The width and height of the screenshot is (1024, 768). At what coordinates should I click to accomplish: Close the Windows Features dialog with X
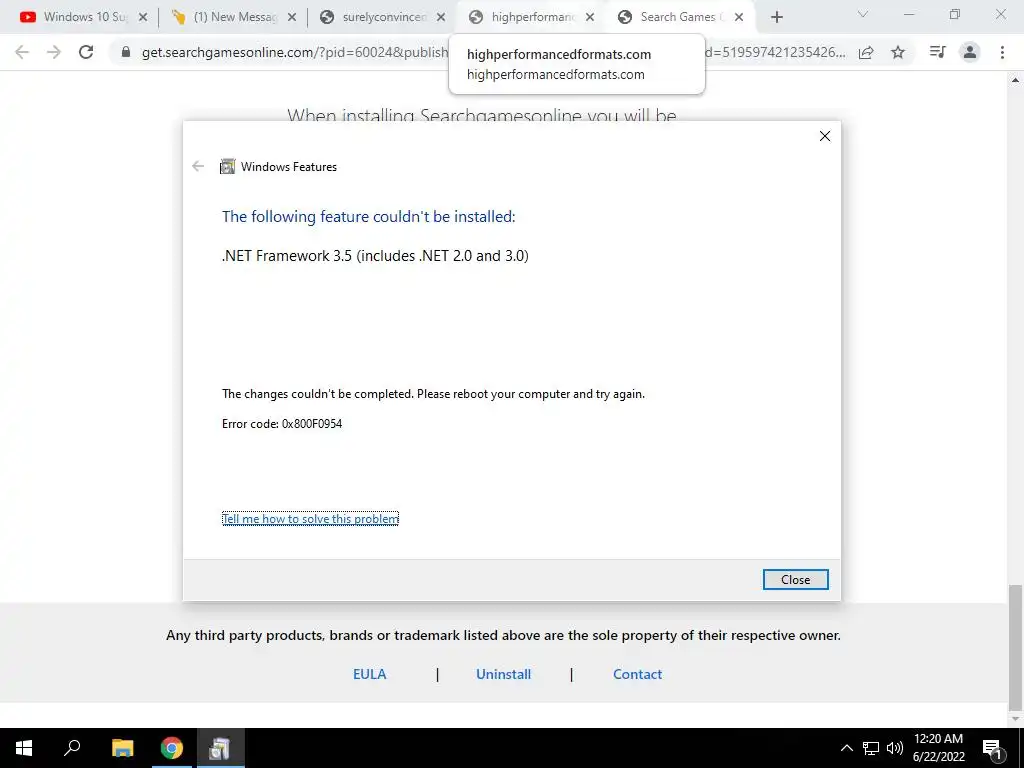[x=825, y=136]
